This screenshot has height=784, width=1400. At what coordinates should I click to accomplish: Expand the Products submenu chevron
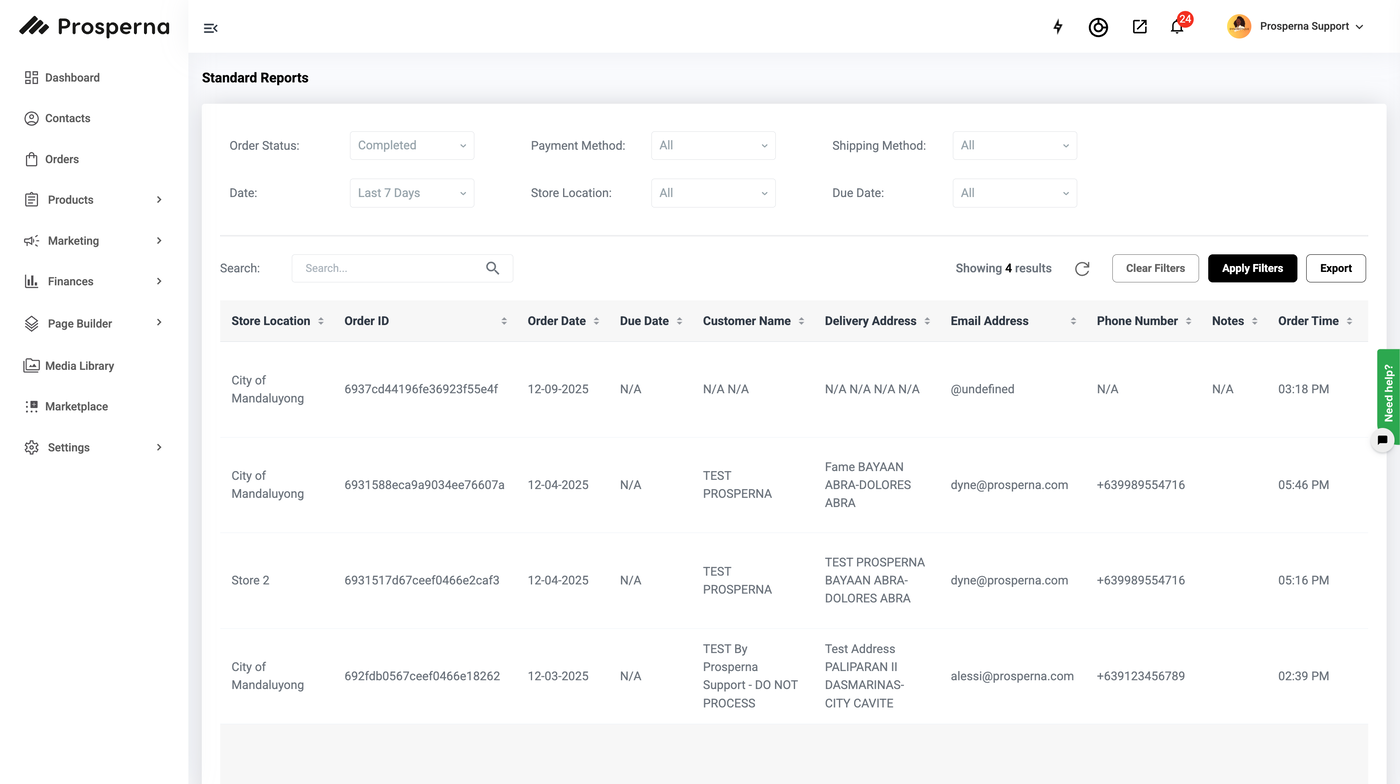tap(159, 200)
